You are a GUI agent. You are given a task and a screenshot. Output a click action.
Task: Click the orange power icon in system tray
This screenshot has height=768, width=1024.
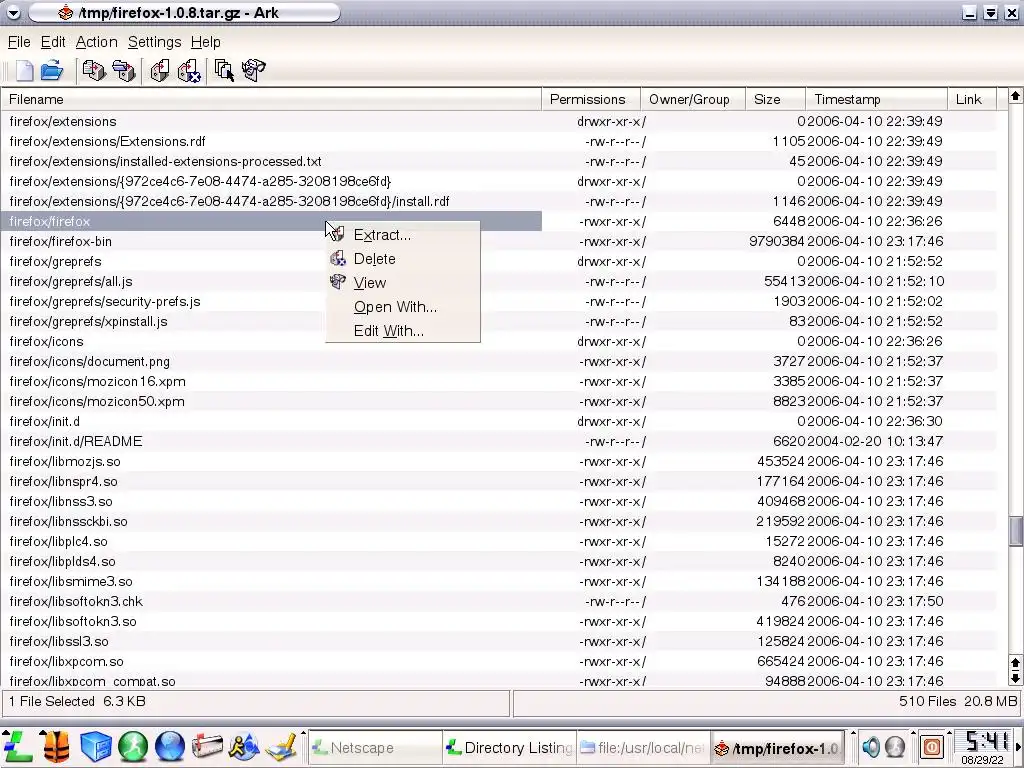[x=933, y=746]
